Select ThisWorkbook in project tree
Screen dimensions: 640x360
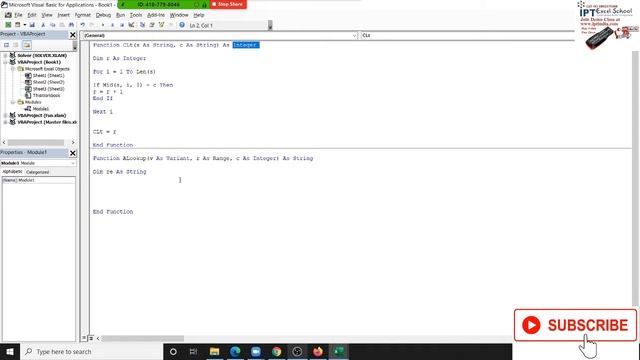[46, 96]
